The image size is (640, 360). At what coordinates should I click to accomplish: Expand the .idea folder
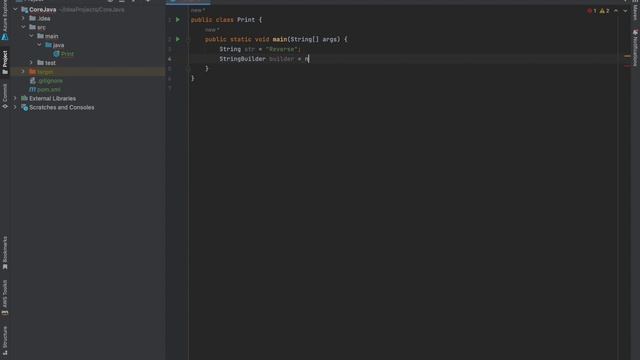23,18
